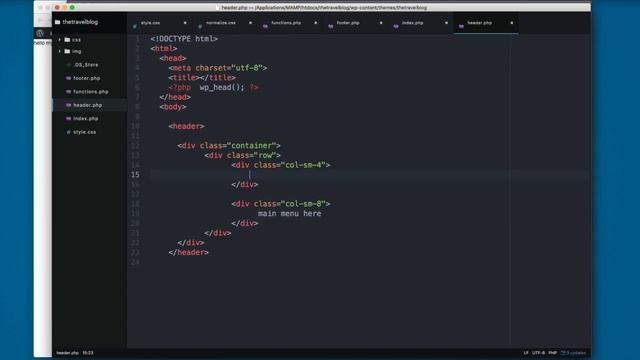The height and width of the screenshot is (360, 640).
Task: Switch to the index.php tab
Action: pos(420,23)
